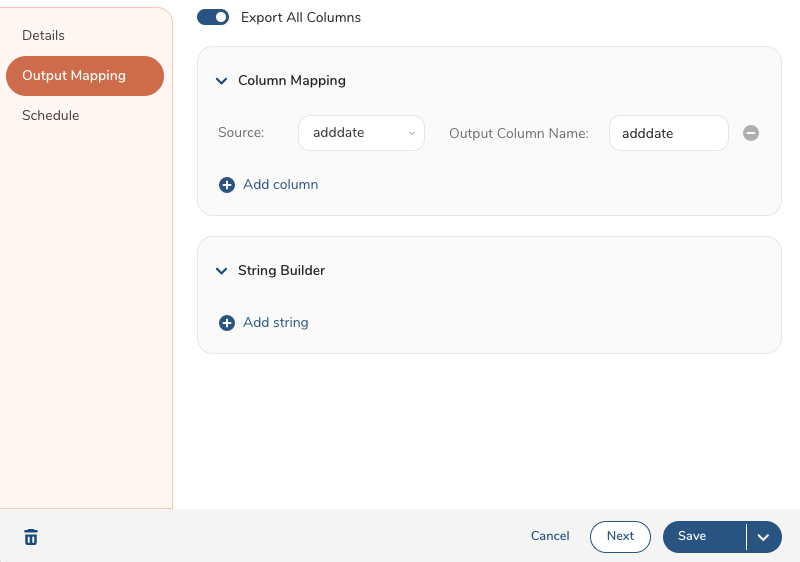Focus the Output Column Name field
The width and height of the screenshot is (800, 562).
coord(668,133)
